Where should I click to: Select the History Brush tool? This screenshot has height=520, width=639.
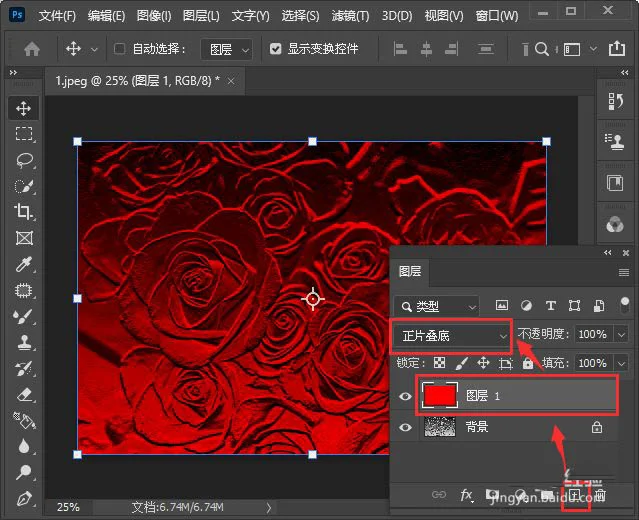point(24,368)
